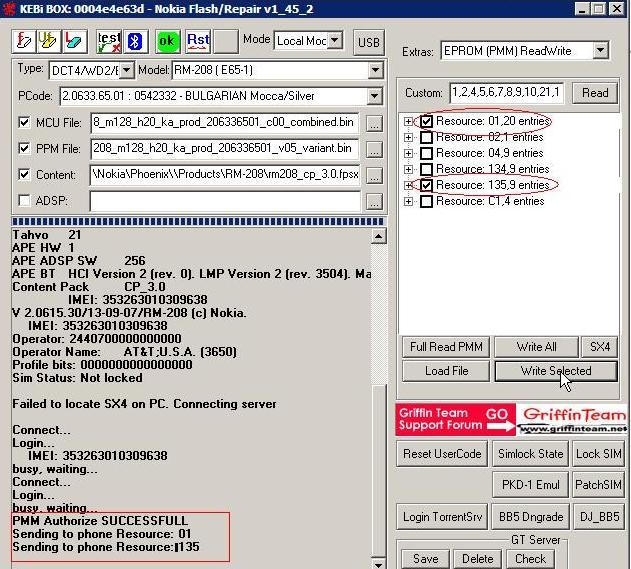Image resolution: width=631 pixels, height=569 pixels.
Task: Toggle the PPM File checkbox
Action: pos(24,148)
